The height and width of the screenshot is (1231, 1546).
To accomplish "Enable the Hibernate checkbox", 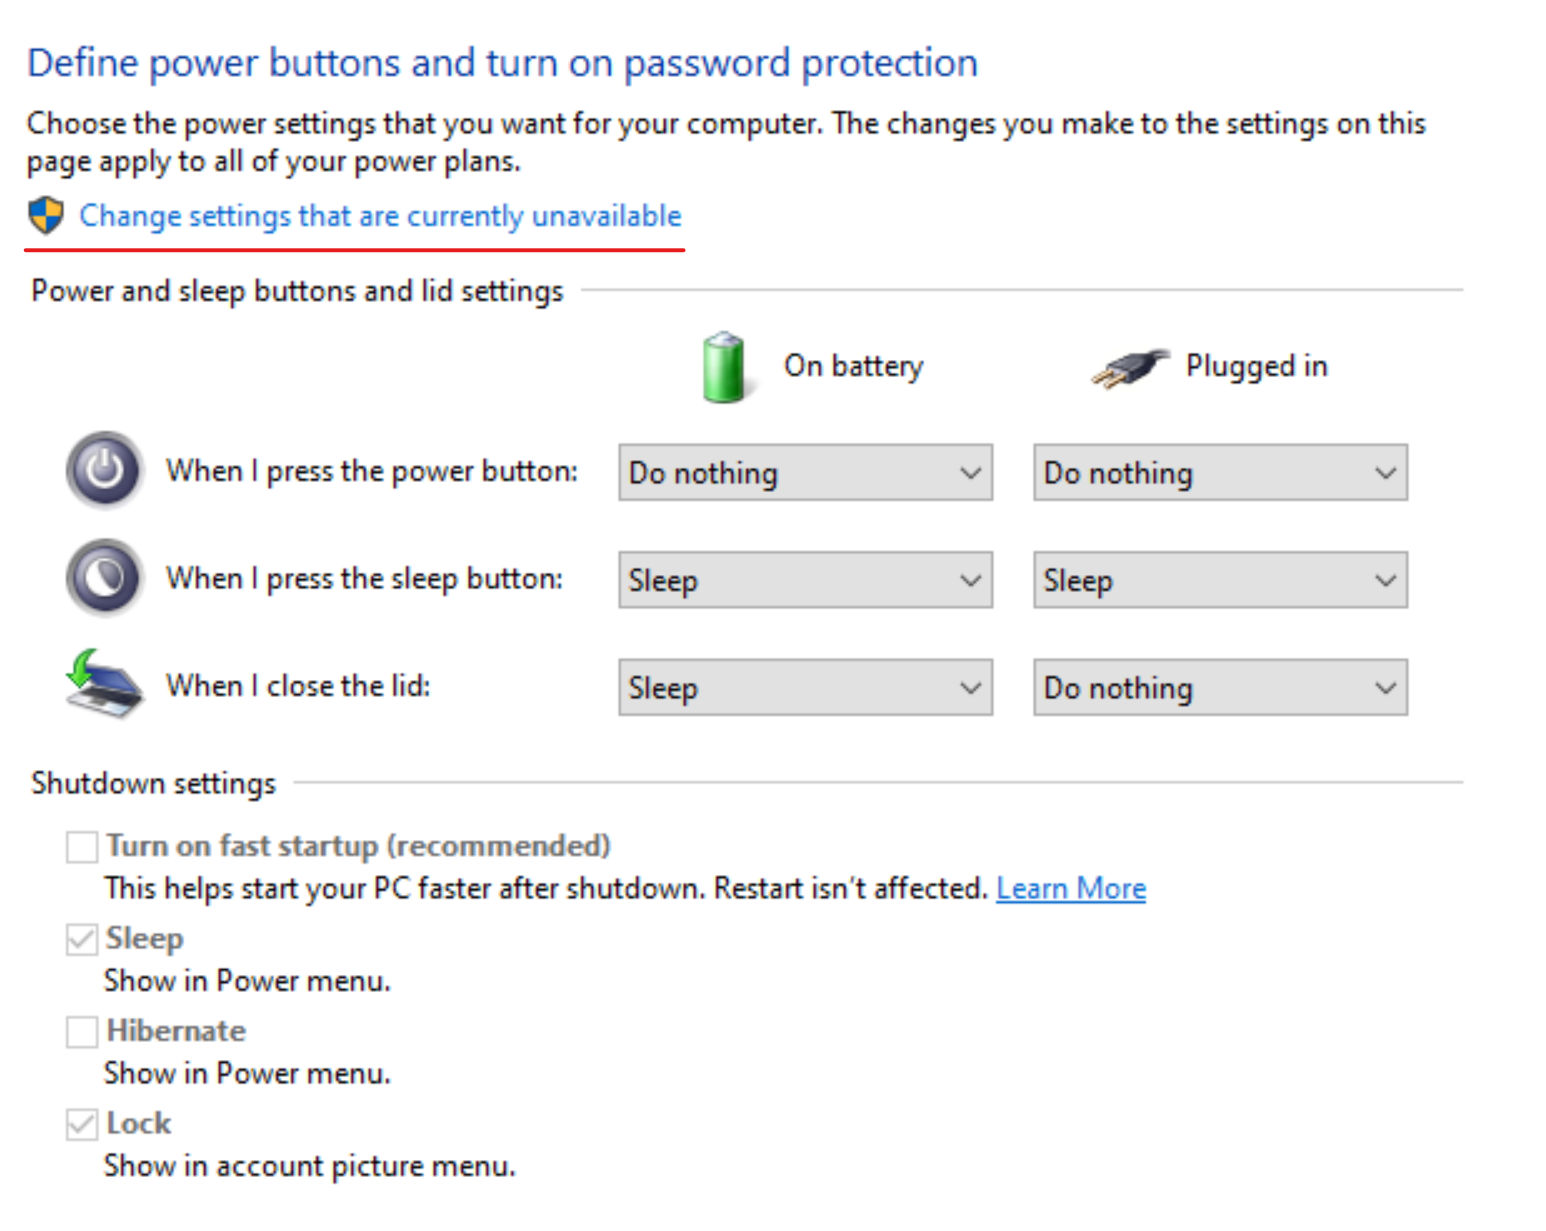I will tap(81, 1032).
